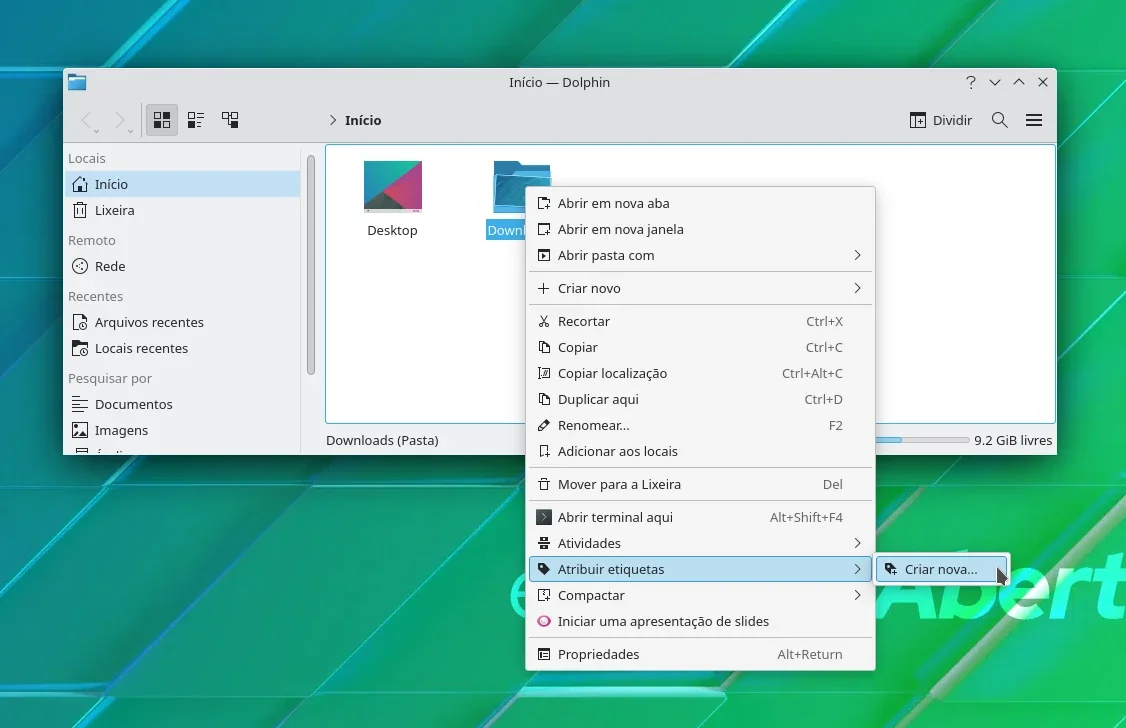Viewport: 1126px width, 728px height.
Task: Switch to Icons view mode
Action: (162, 120)
